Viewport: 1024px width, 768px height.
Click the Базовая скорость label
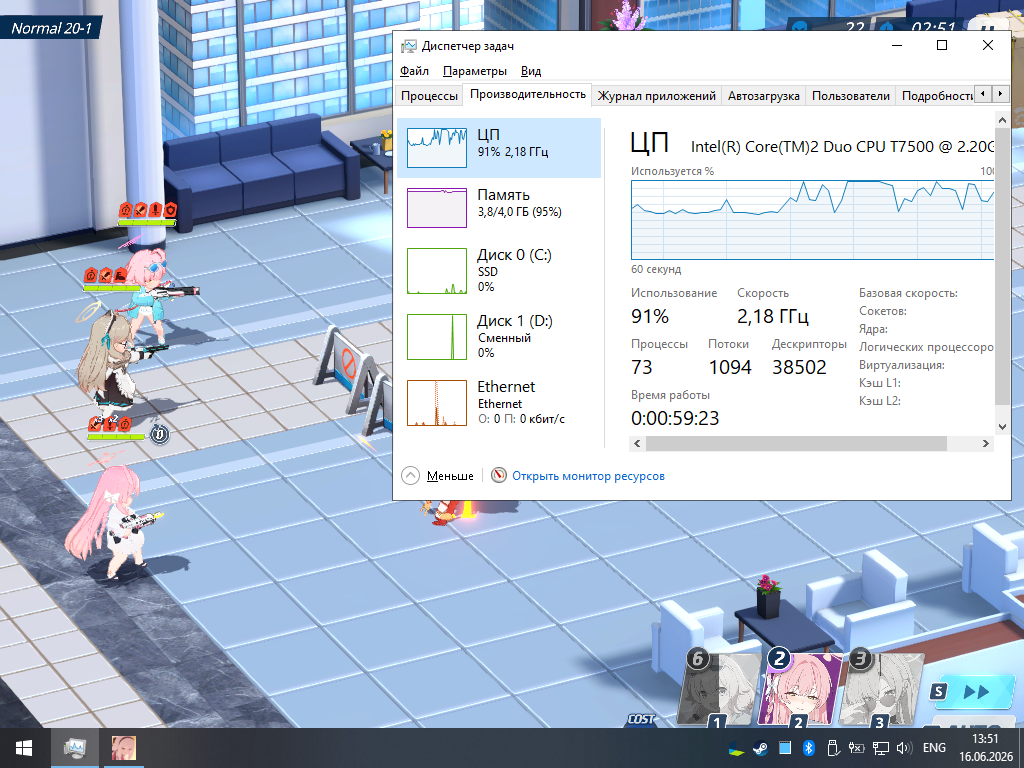point(908,293)
